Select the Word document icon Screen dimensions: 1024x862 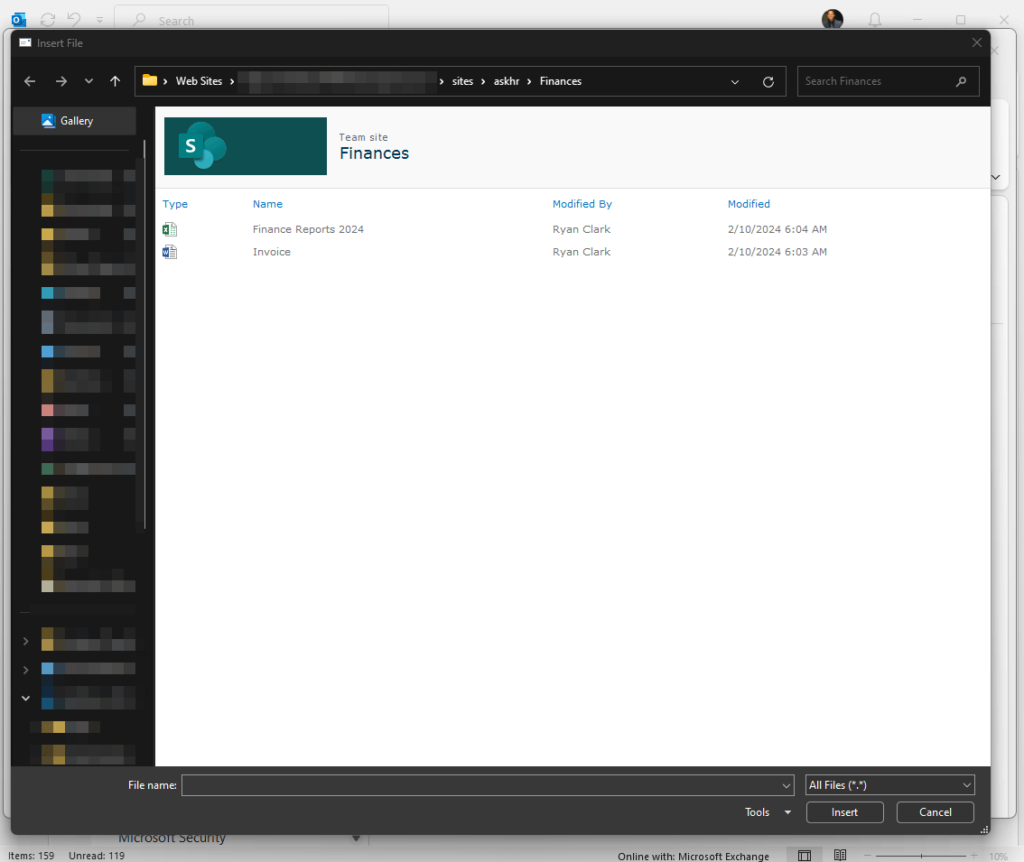point(170,251)
